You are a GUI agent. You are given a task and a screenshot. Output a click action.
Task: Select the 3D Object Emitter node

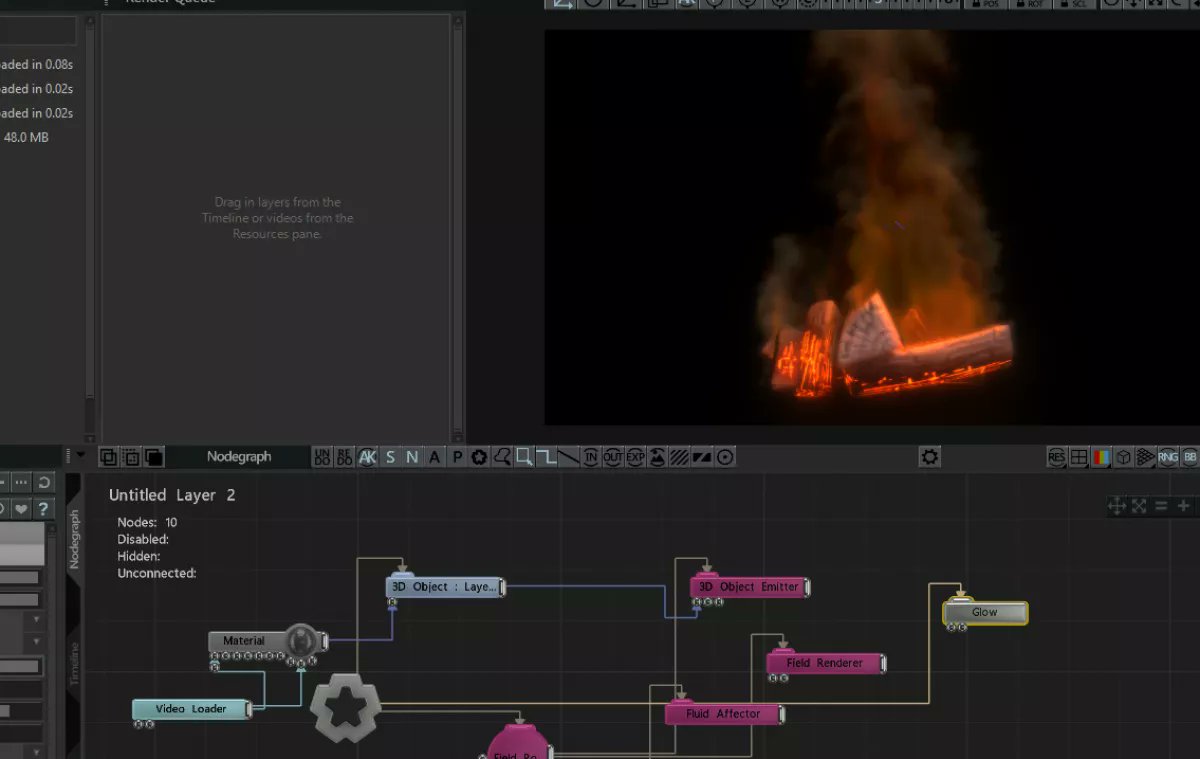pos(749,587)
